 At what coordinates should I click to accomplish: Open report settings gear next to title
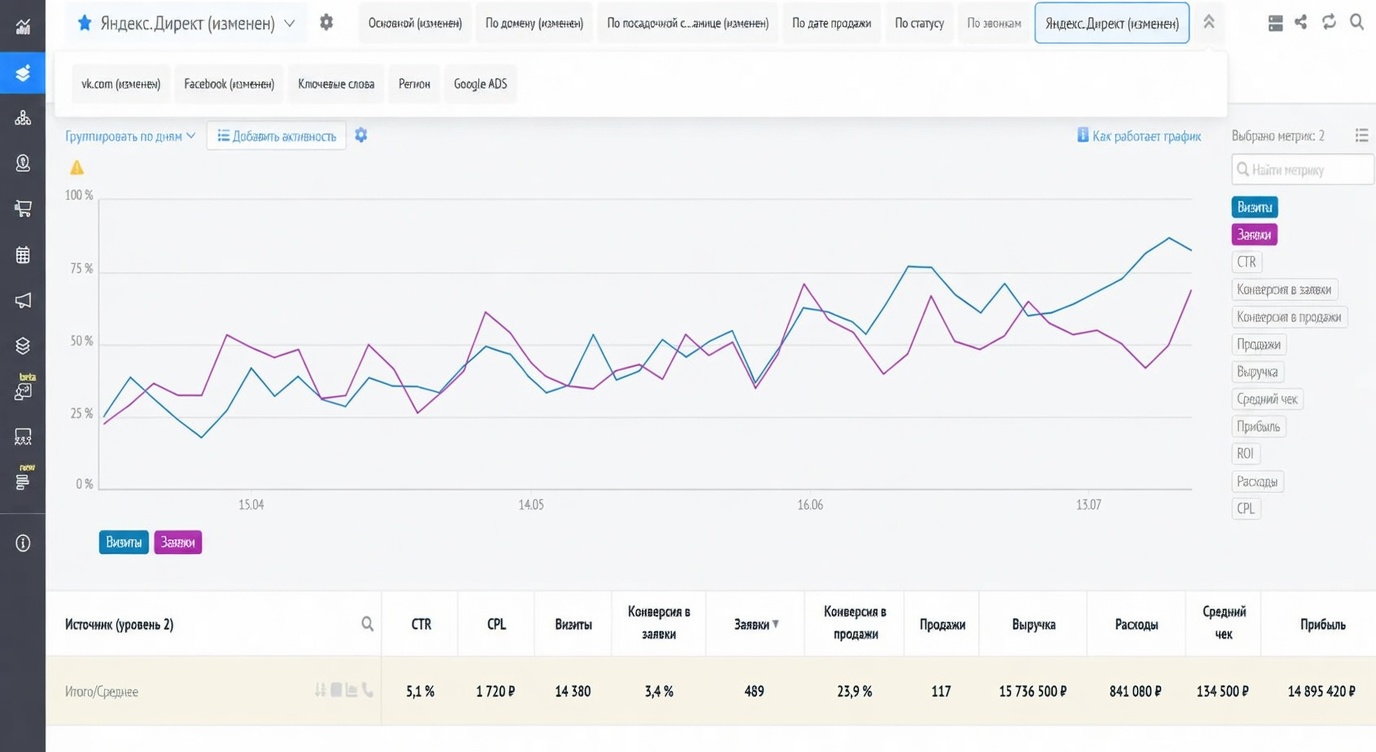point(326,22)
